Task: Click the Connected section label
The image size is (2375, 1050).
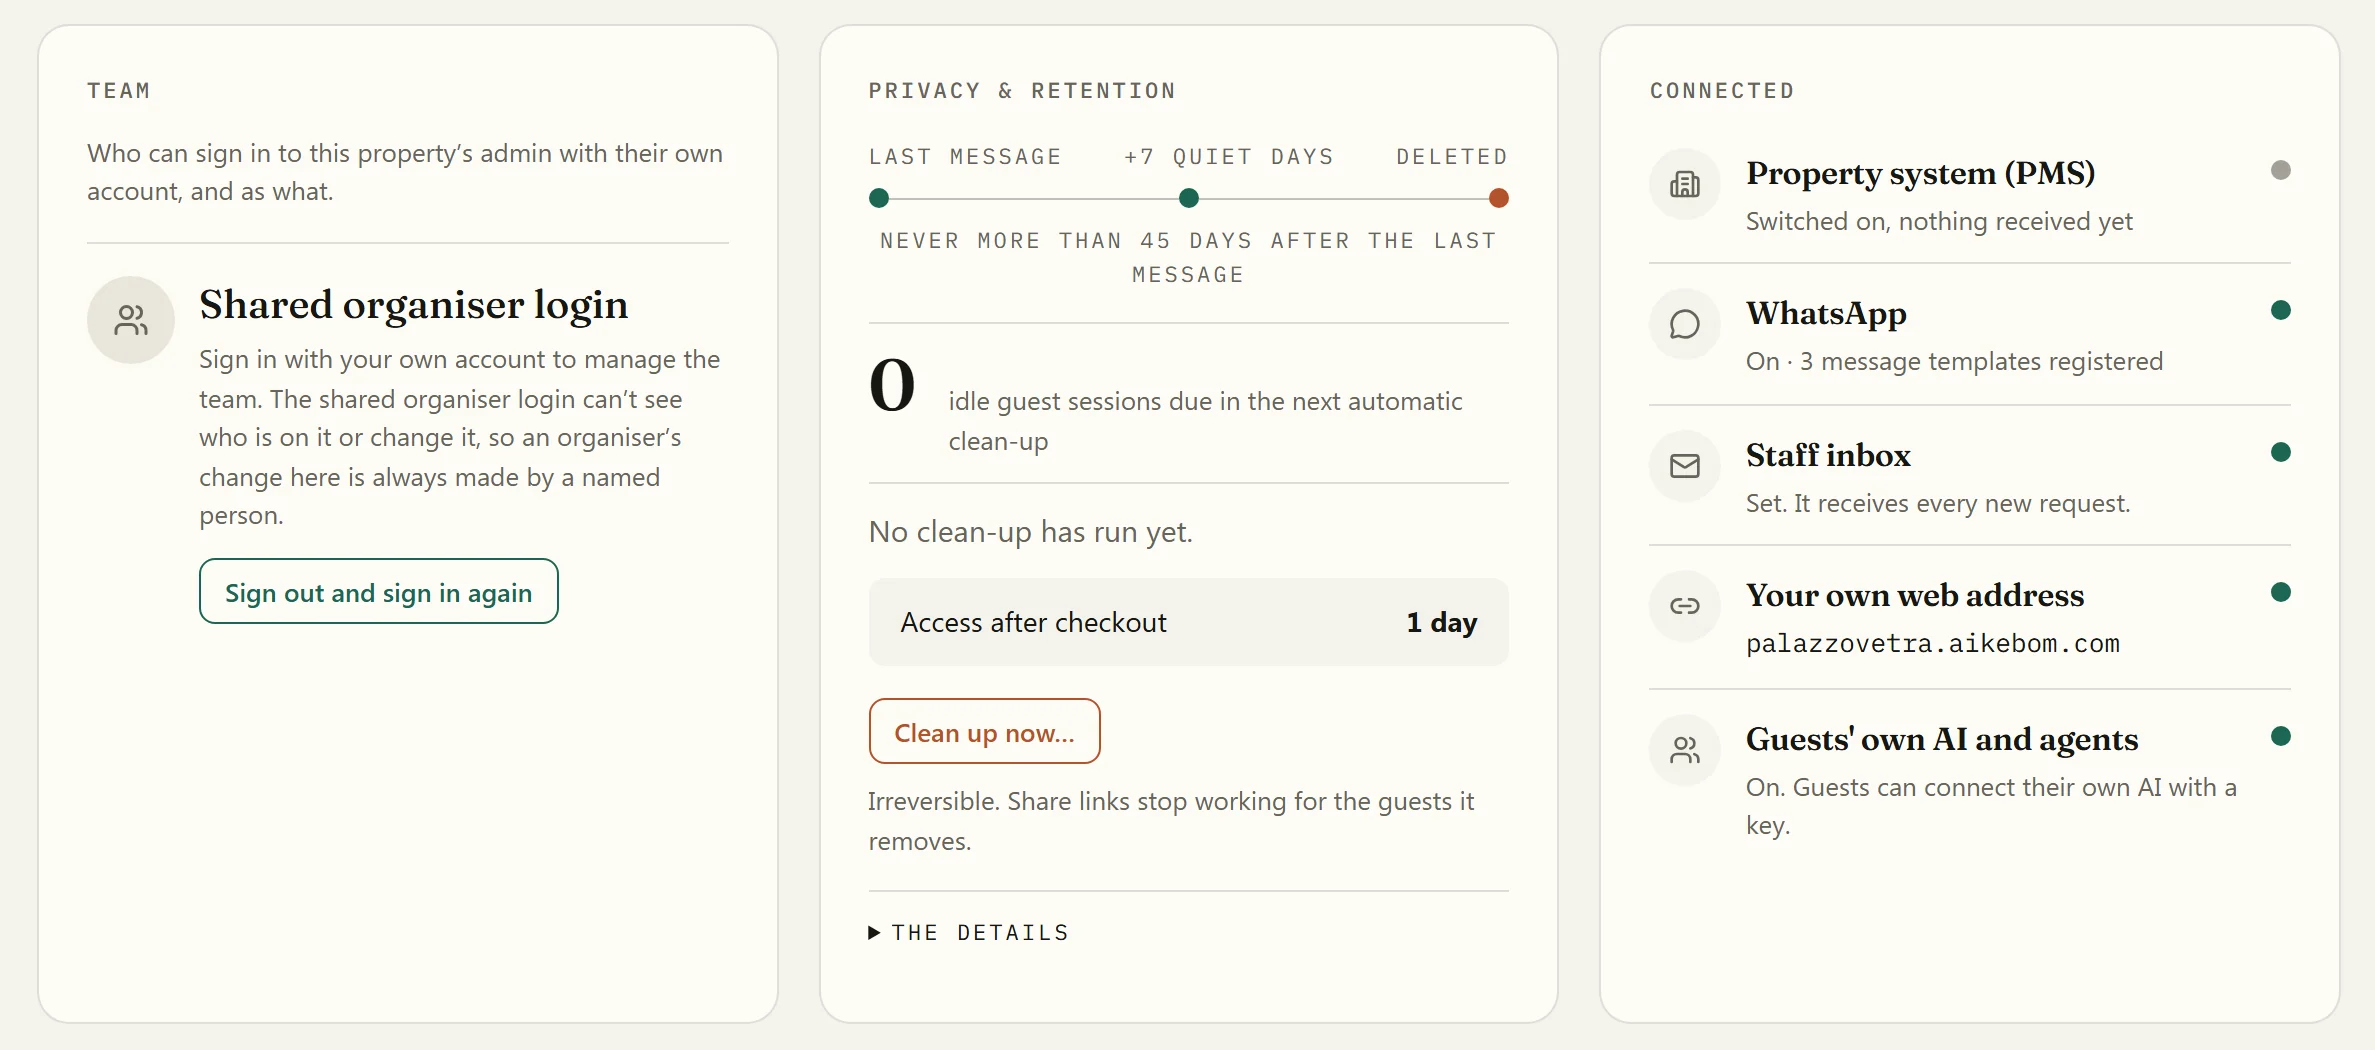Action: click(1722, 91)
